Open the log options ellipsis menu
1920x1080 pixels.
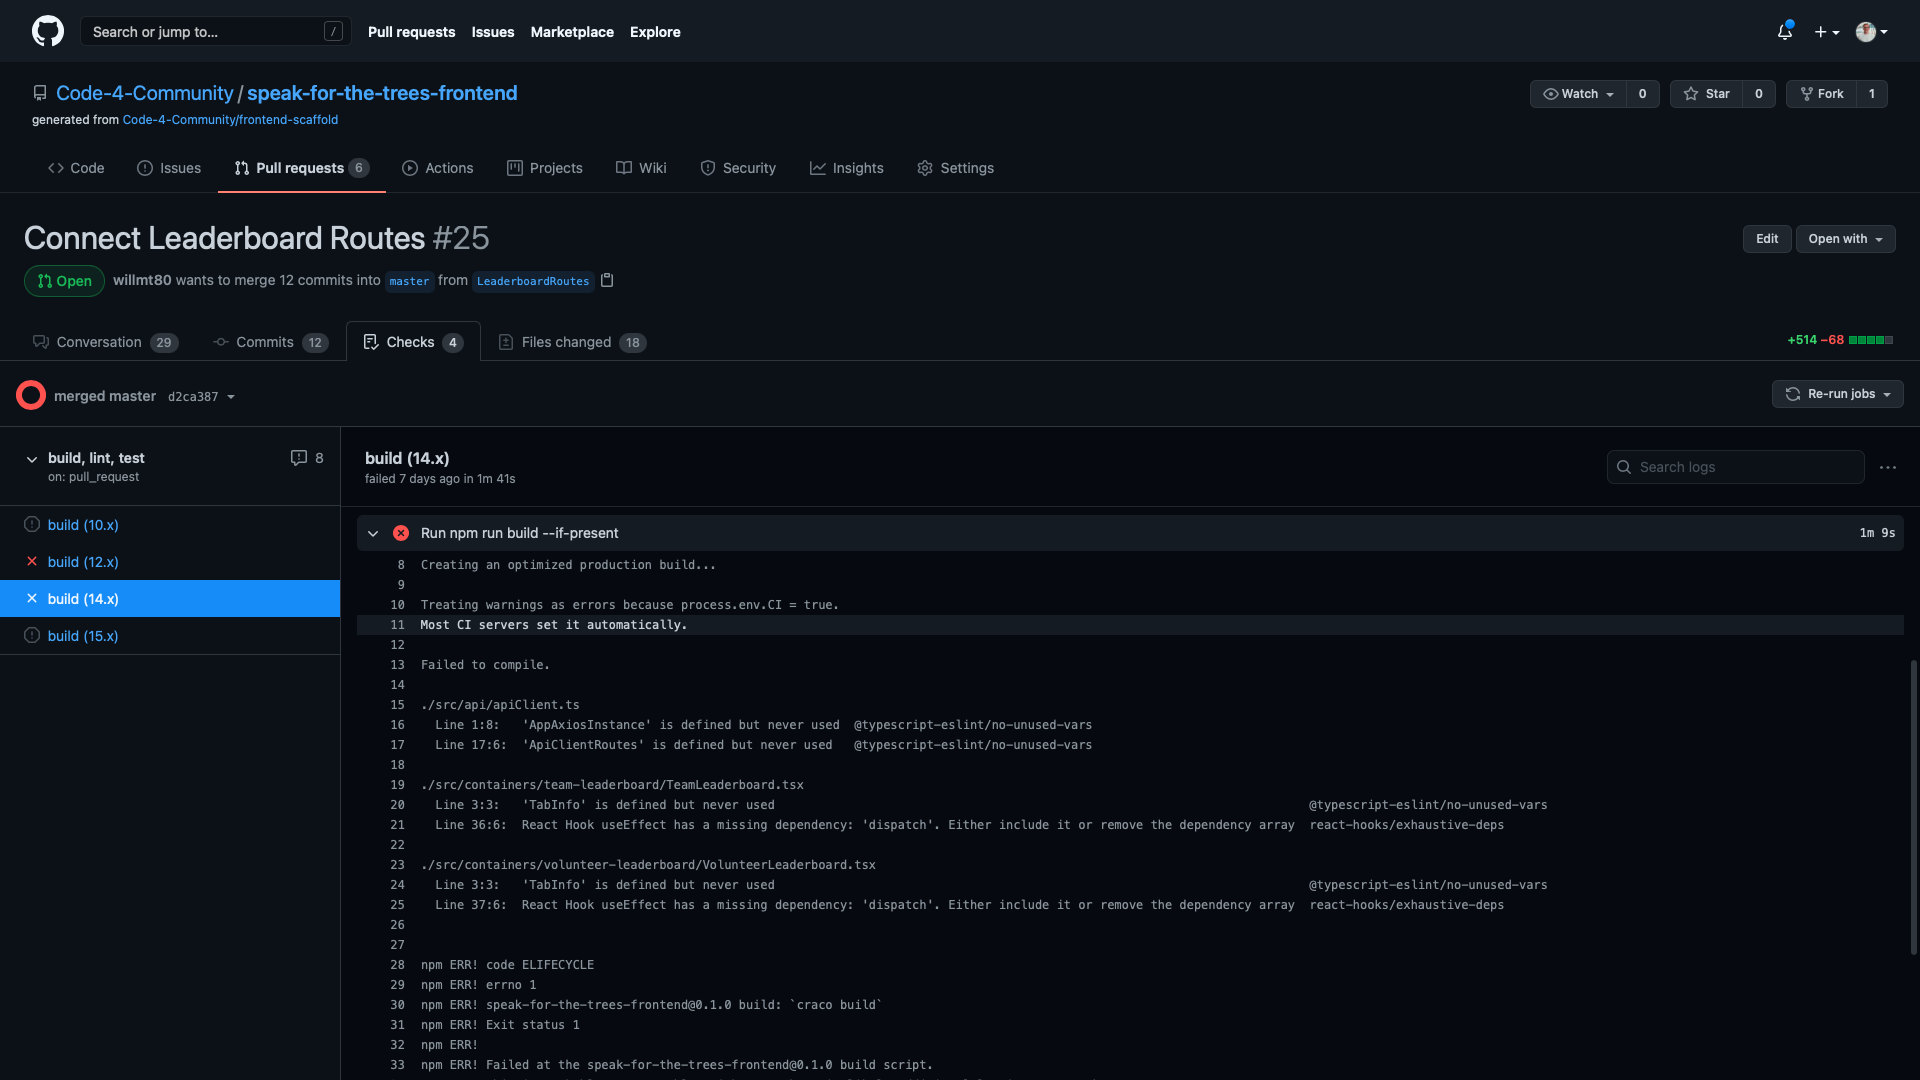(x=1887, y=467)
